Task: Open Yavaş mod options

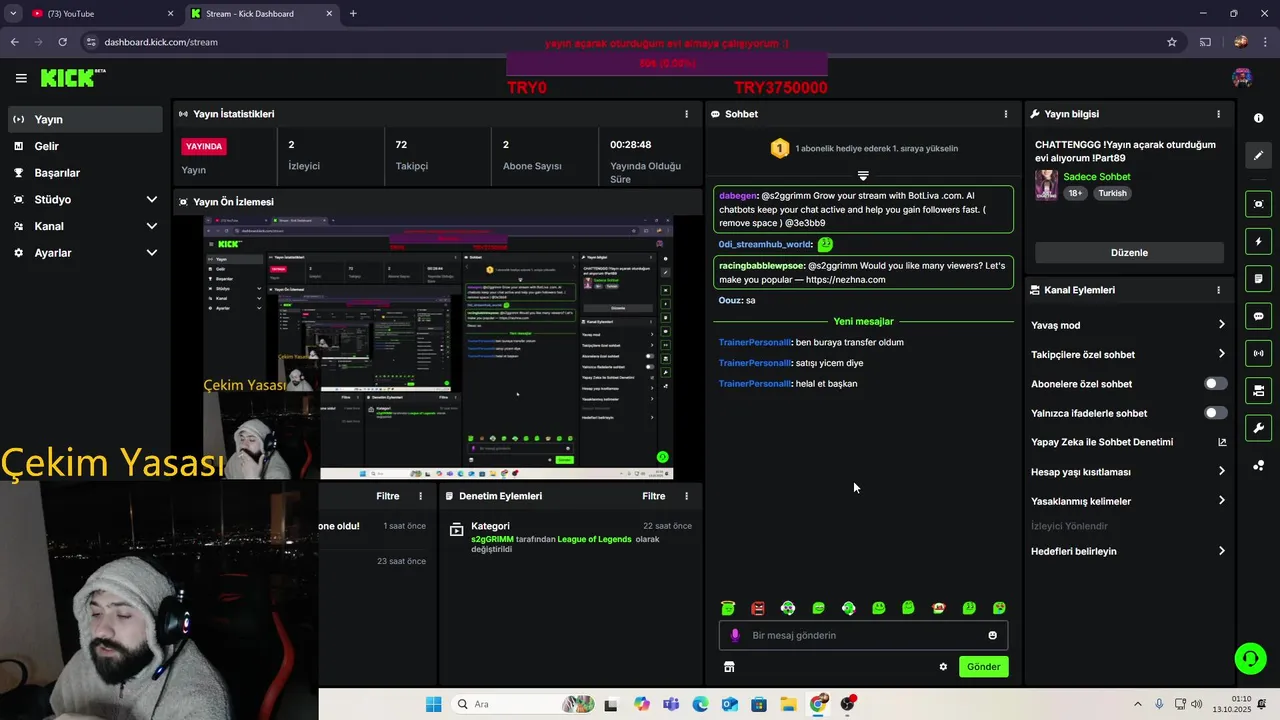Action: tap(1129, 325)
